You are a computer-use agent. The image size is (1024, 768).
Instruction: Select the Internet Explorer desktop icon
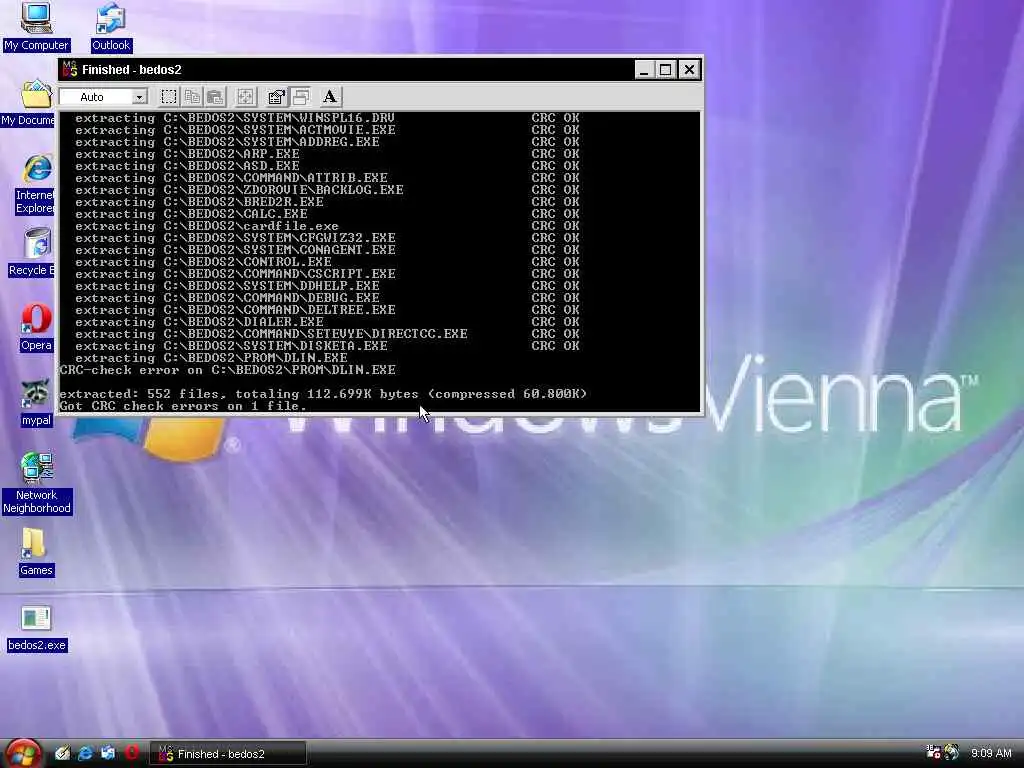click(x=35, y=185)
